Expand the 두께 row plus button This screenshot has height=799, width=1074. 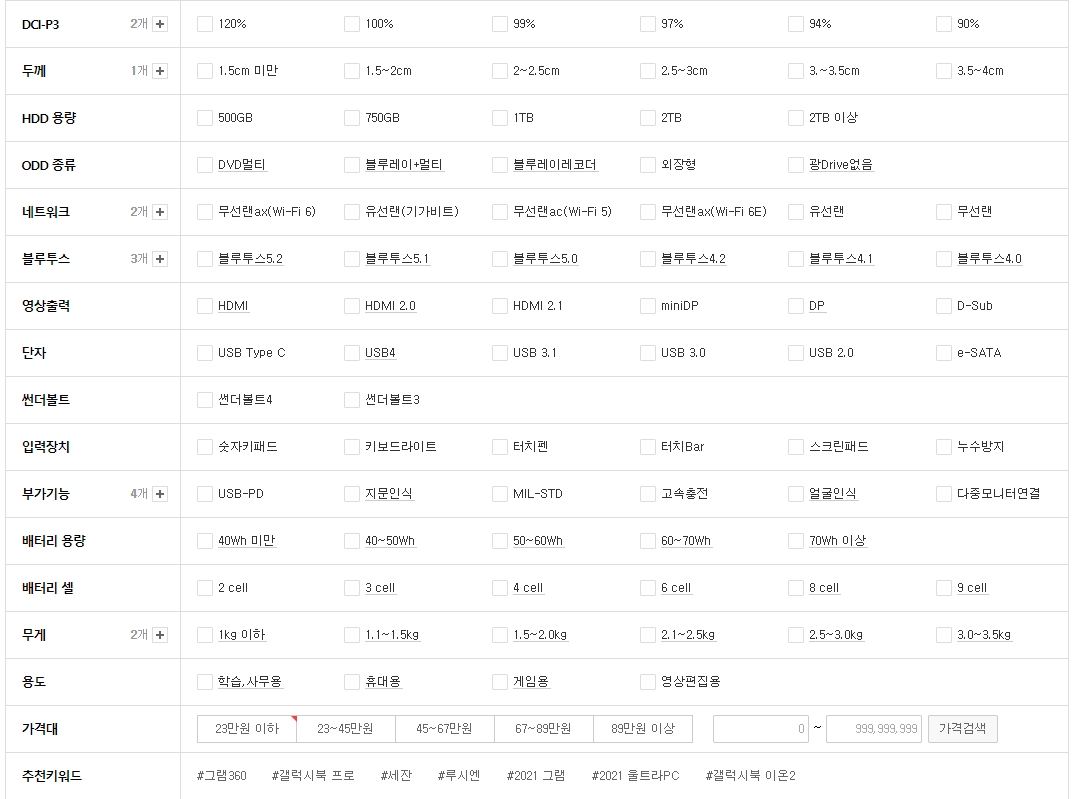click(160, 71)
